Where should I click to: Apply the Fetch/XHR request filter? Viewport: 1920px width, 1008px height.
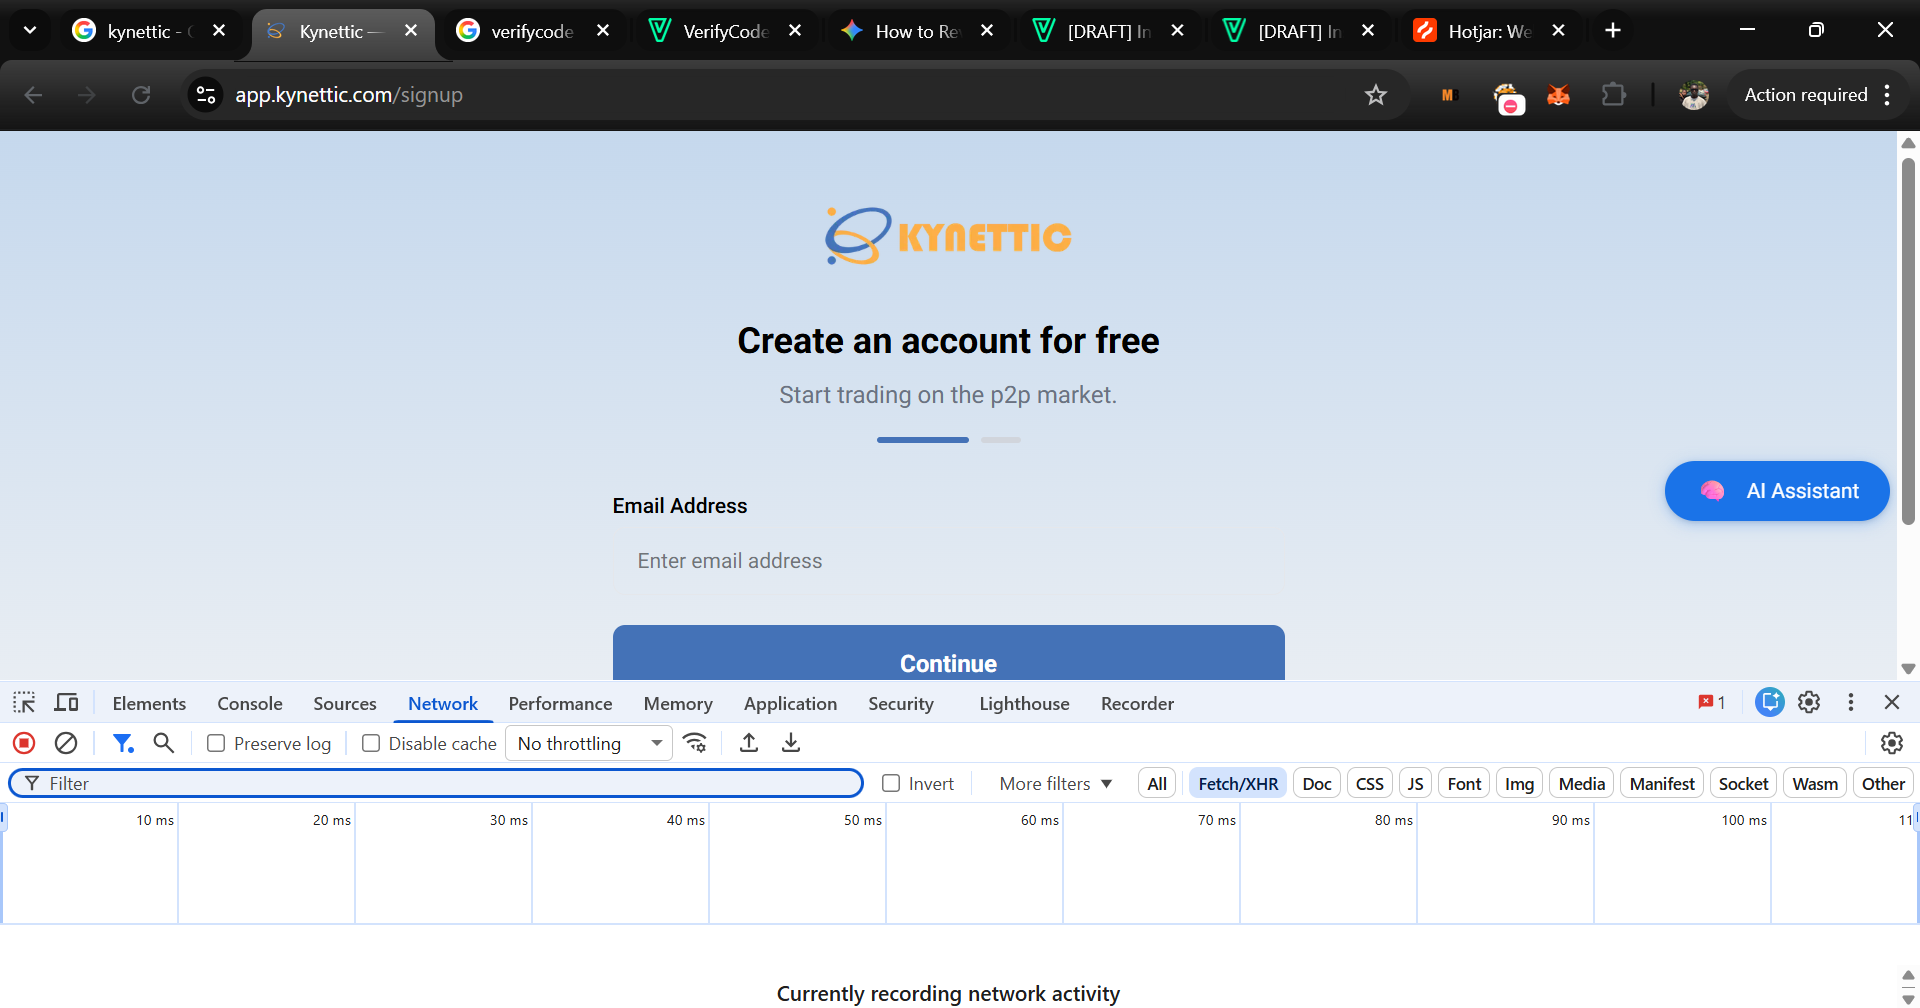click(x=1237, y=782)
